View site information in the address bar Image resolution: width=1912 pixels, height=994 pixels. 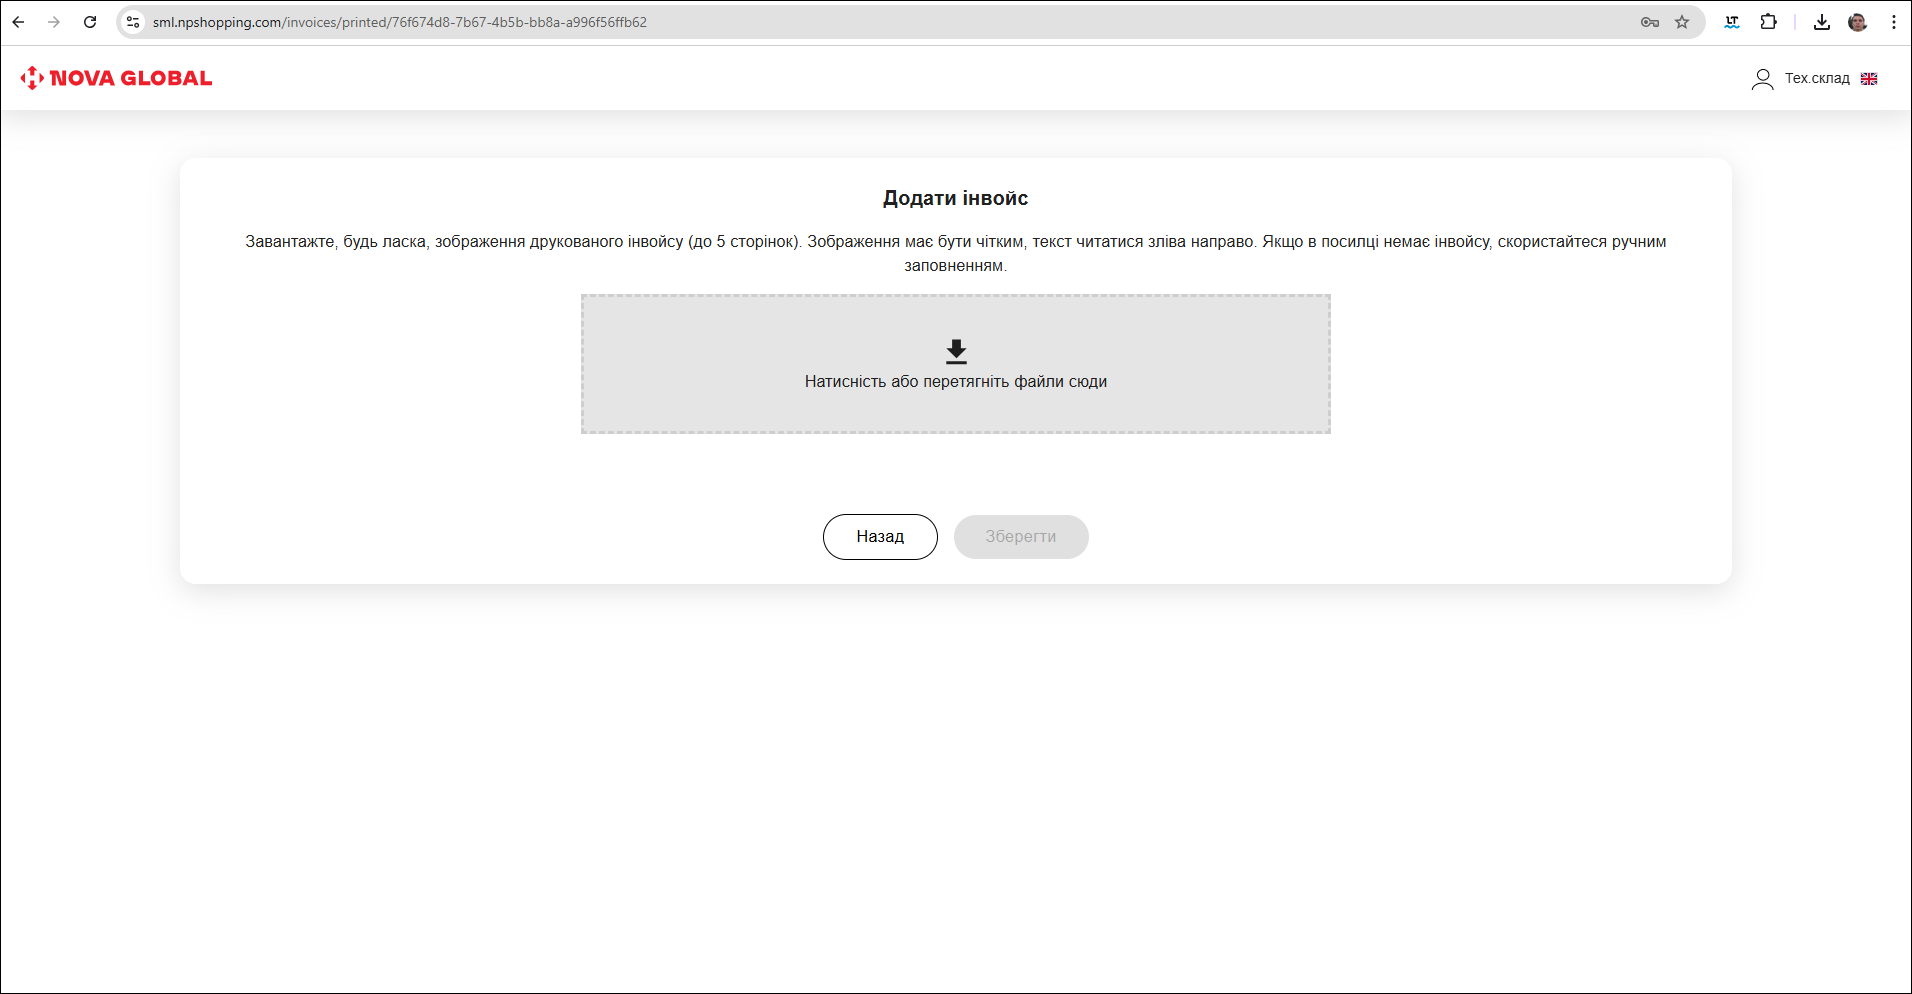tap(133, 22)
